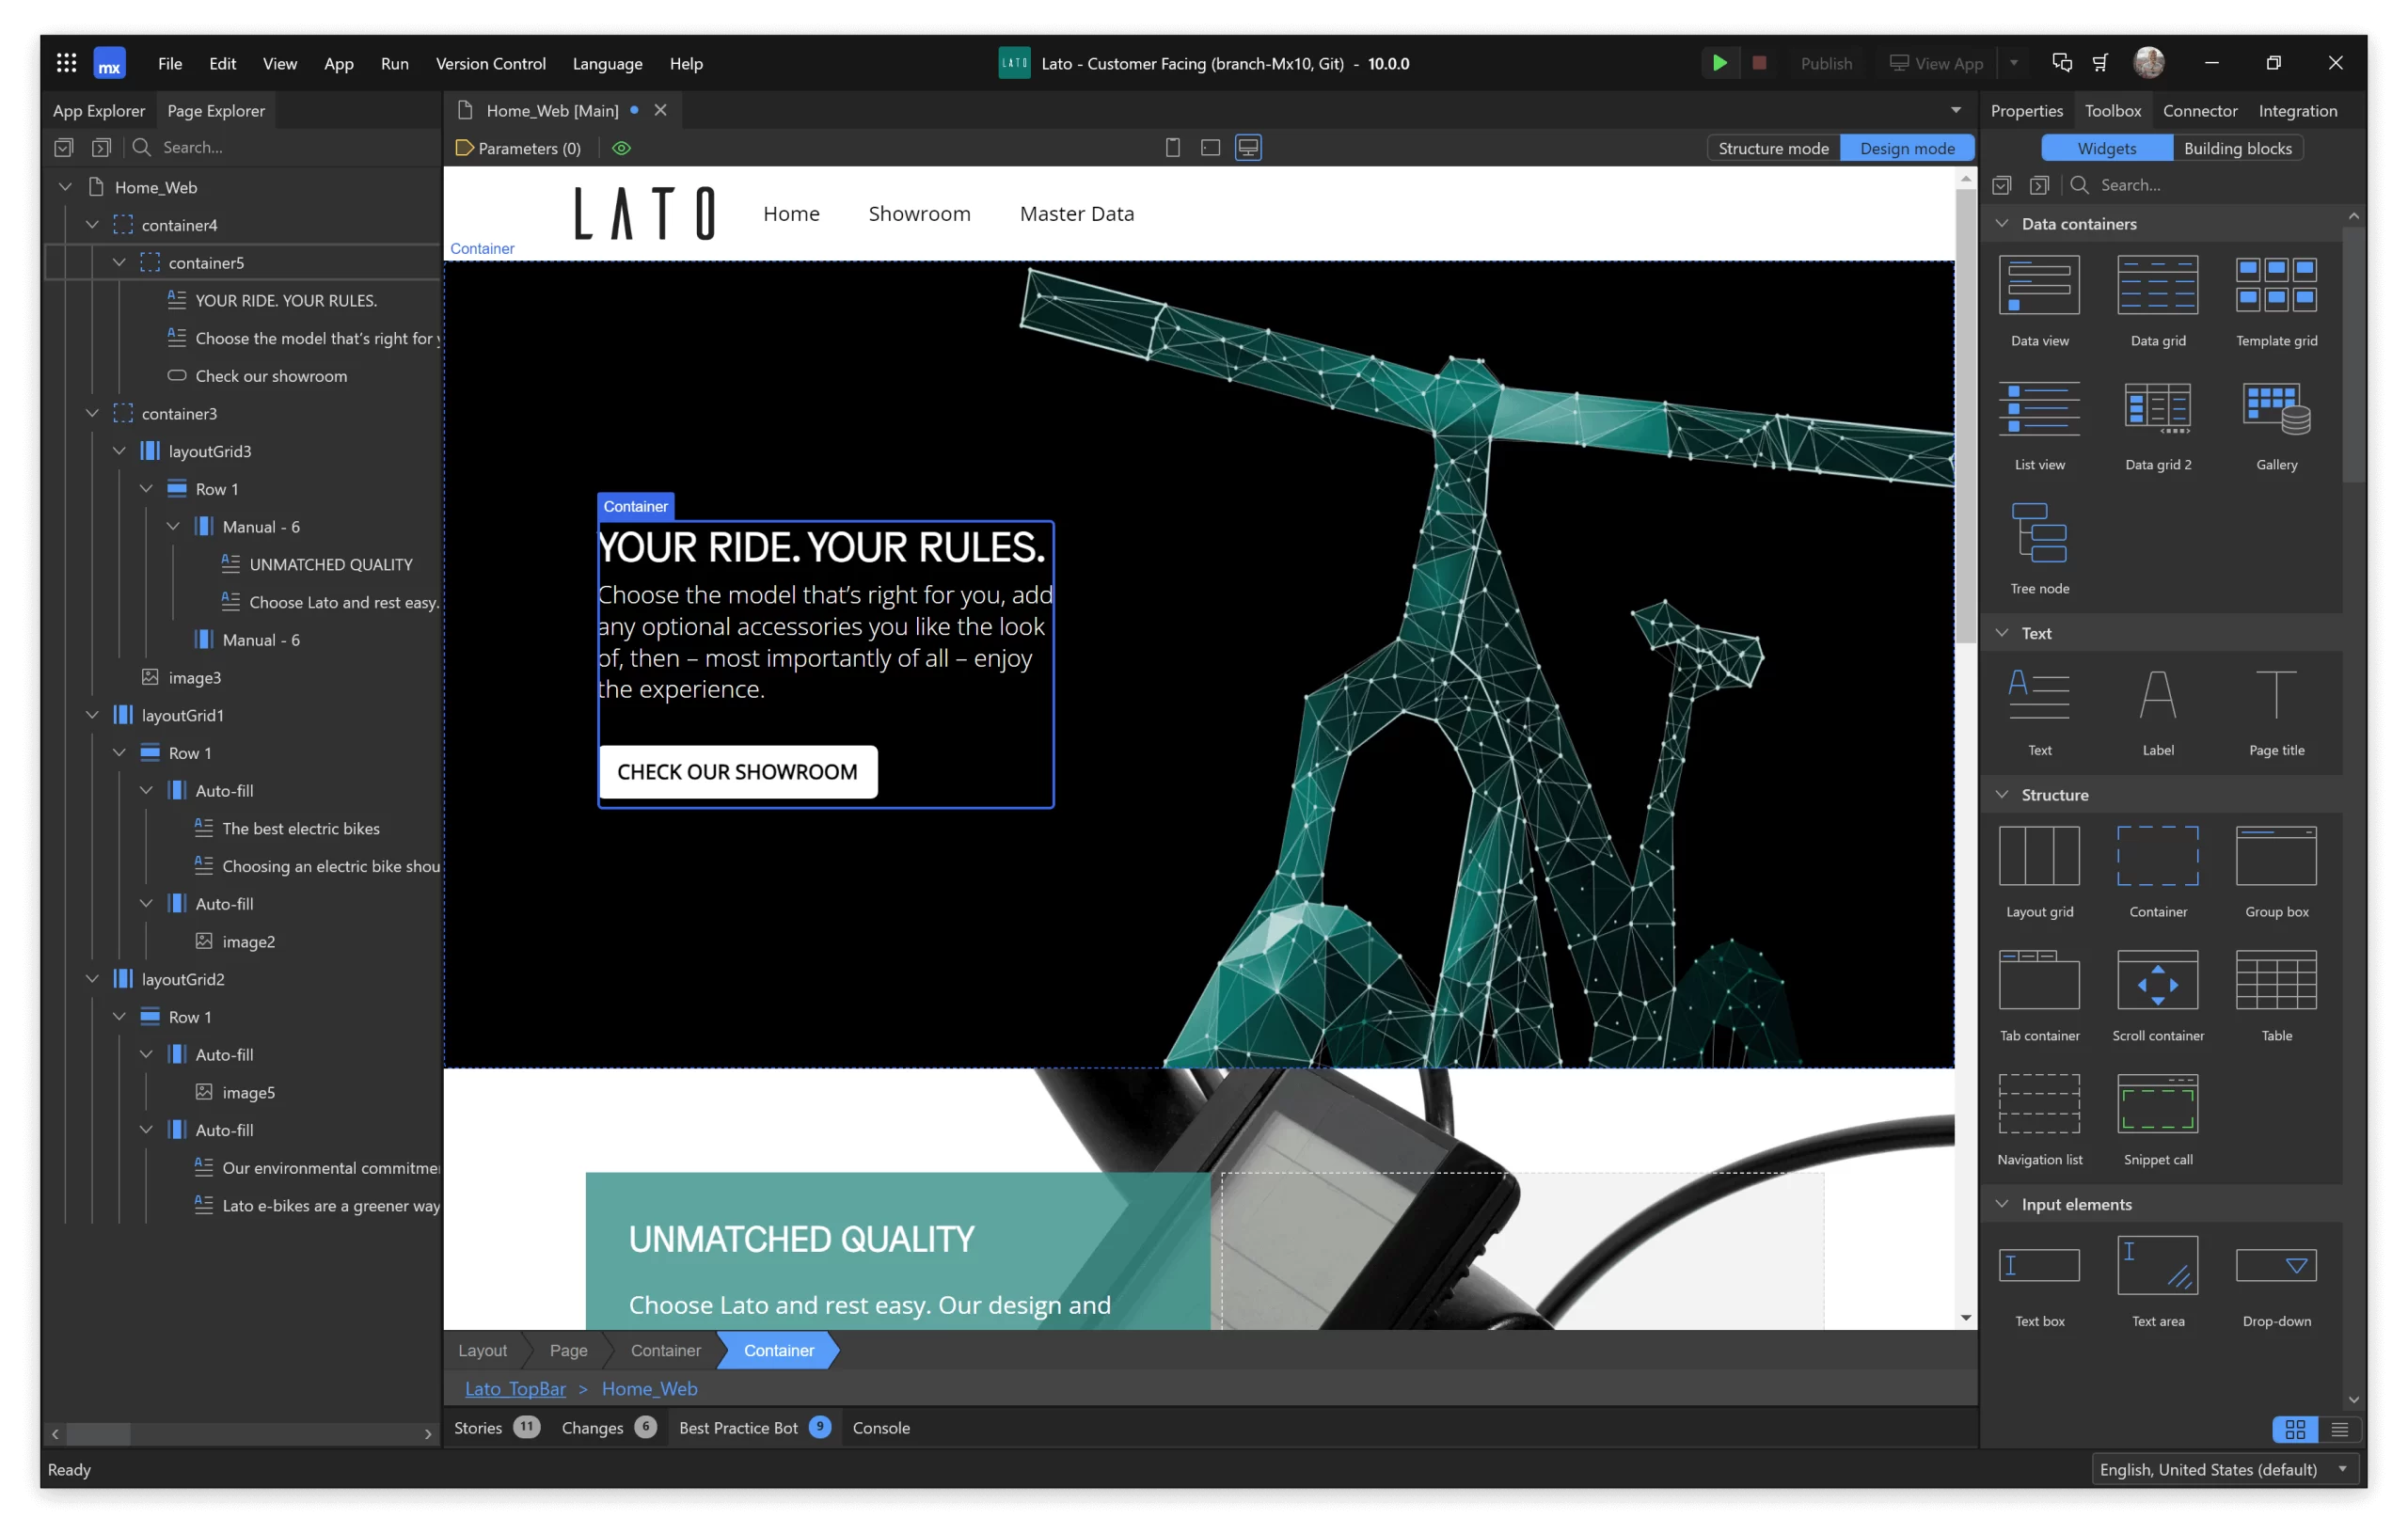
Task: Switch to phone device preview icon
Action: pyautogui.click(x=1173, y=148)
